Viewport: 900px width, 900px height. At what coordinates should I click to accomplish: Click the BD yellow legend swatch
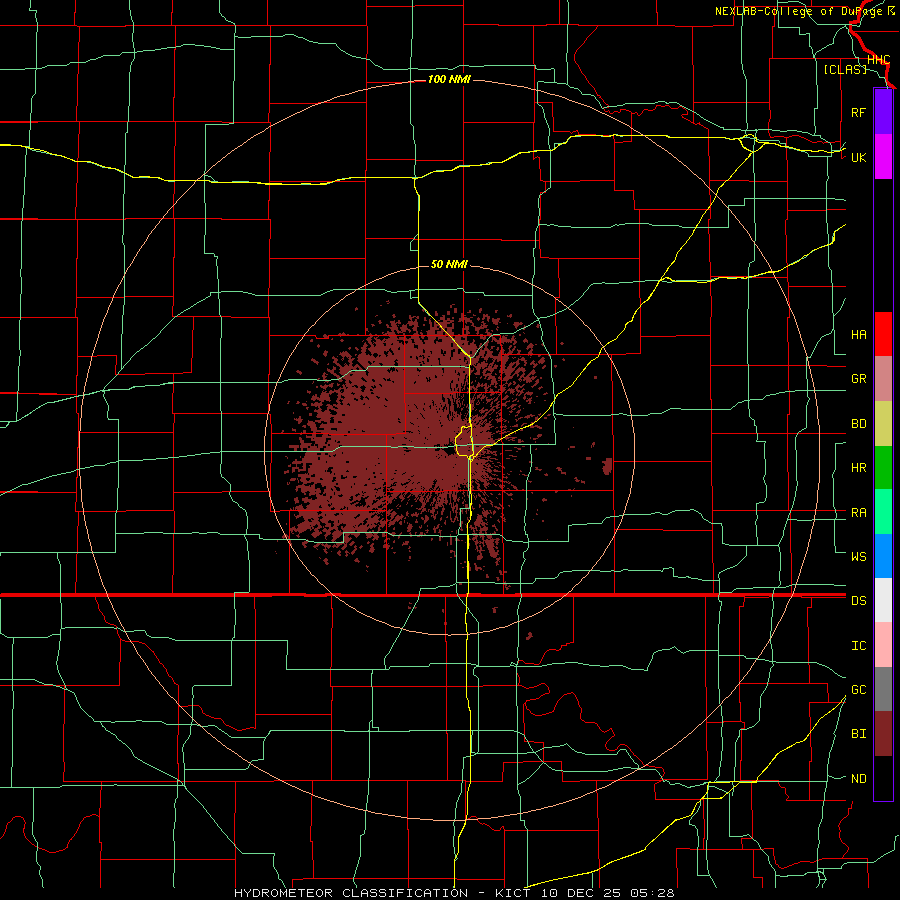(883, 423)
